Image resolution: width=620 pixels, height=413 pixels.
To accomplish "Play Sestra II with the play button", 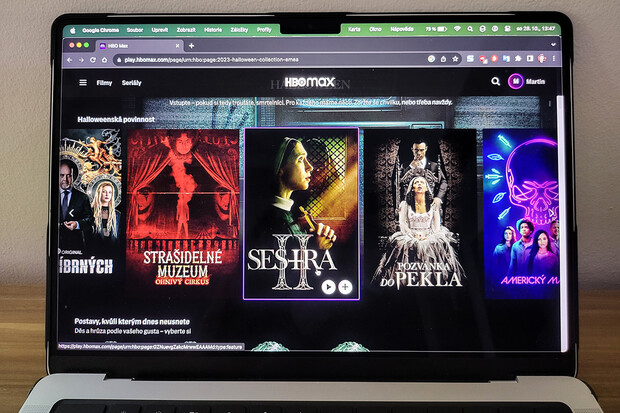I will [x=328, y=287].
